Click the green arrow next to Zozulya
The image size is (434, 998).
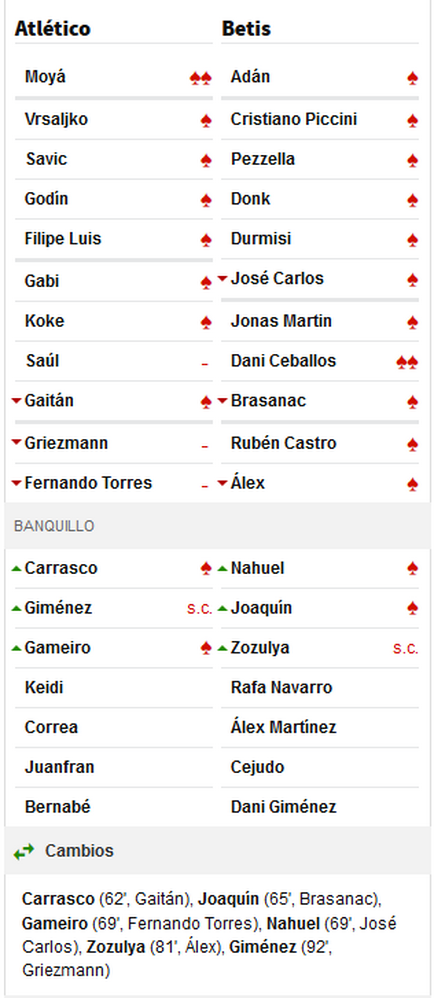(222, 648)
